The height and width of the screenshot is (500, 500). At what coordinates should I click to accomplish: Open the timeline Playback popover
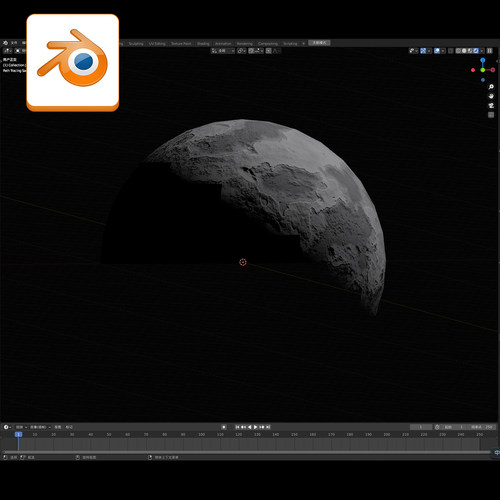tap(22, 427)
